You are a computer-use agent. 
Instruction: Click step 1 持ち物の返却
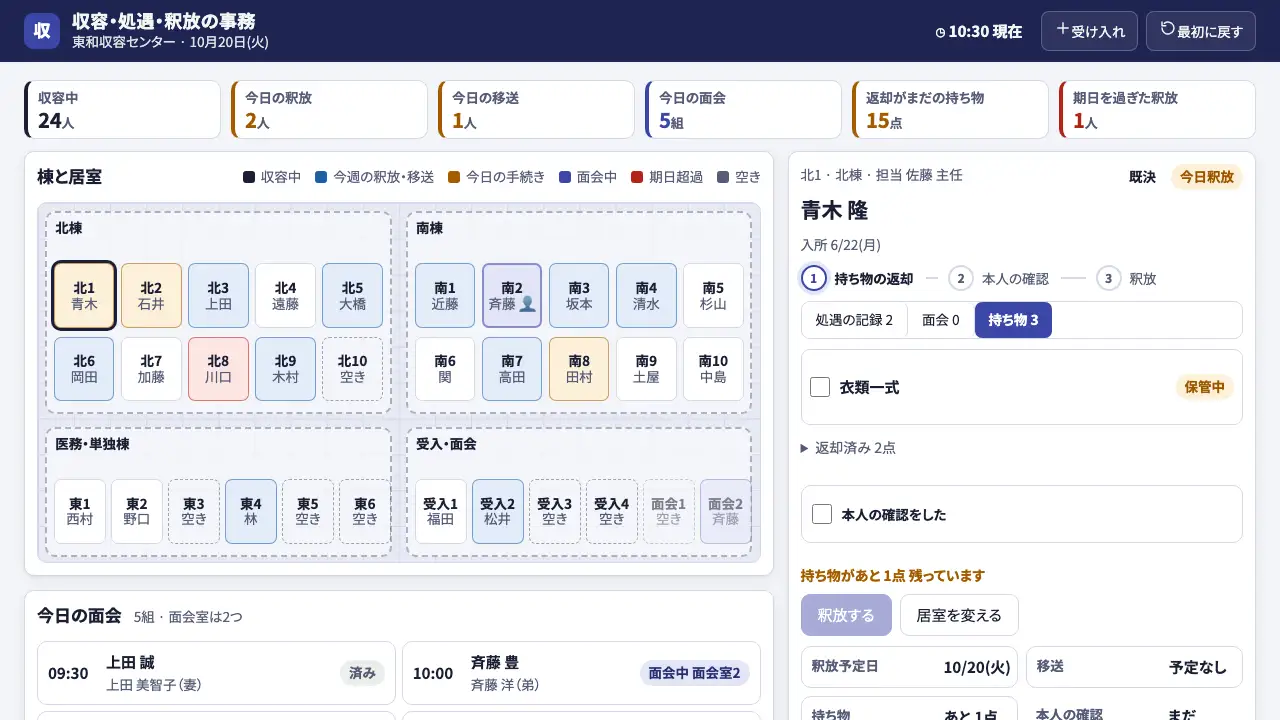(x=859, y=278)
